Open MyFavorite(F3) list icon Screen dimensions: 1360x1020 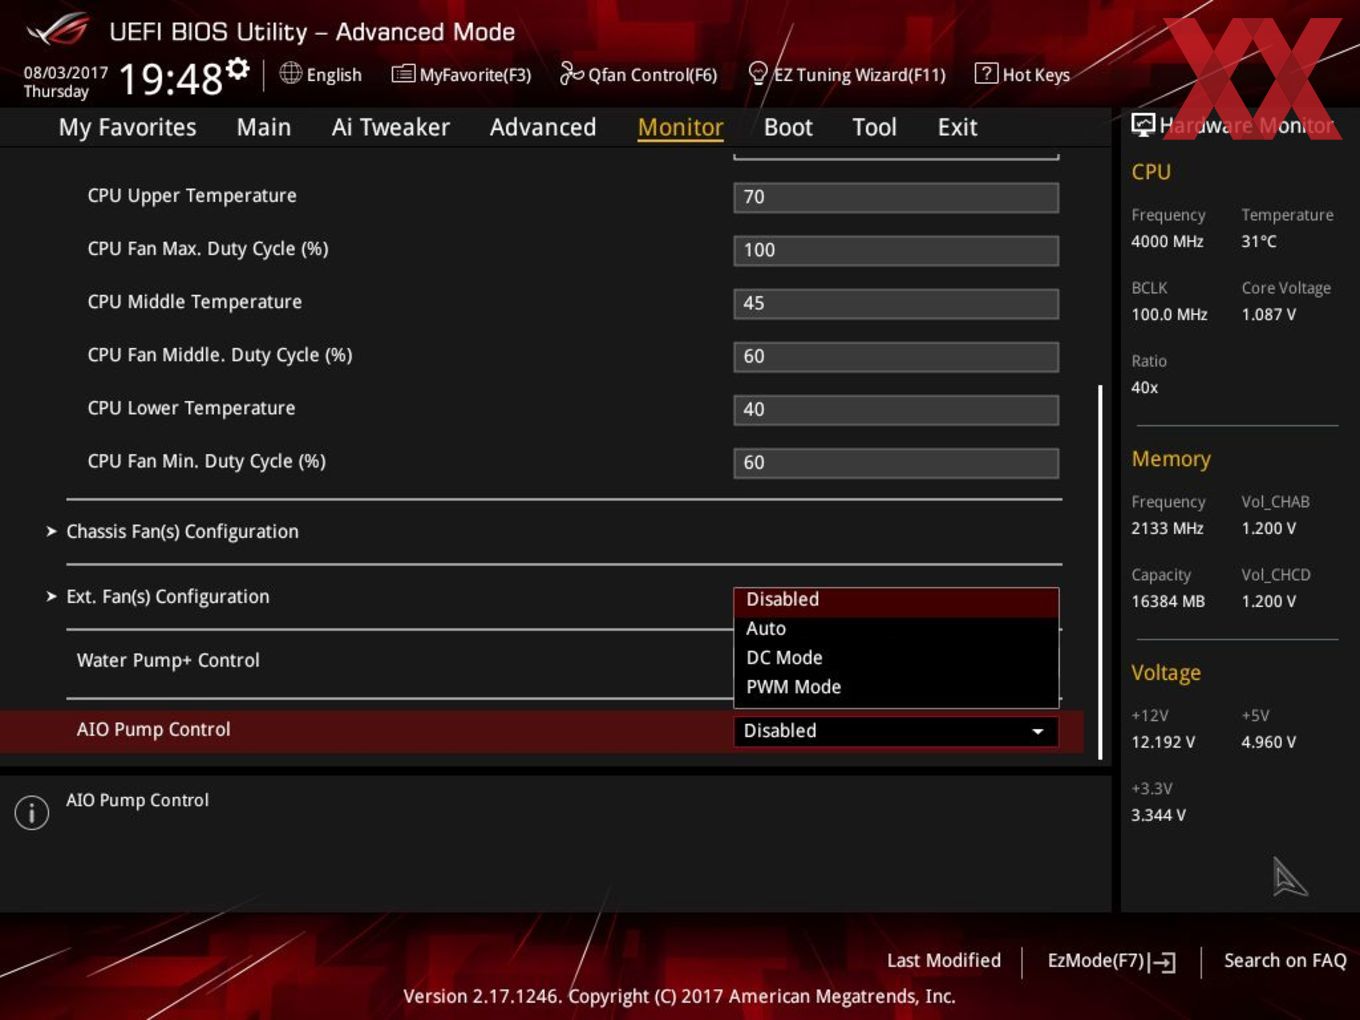click(402, 74)
